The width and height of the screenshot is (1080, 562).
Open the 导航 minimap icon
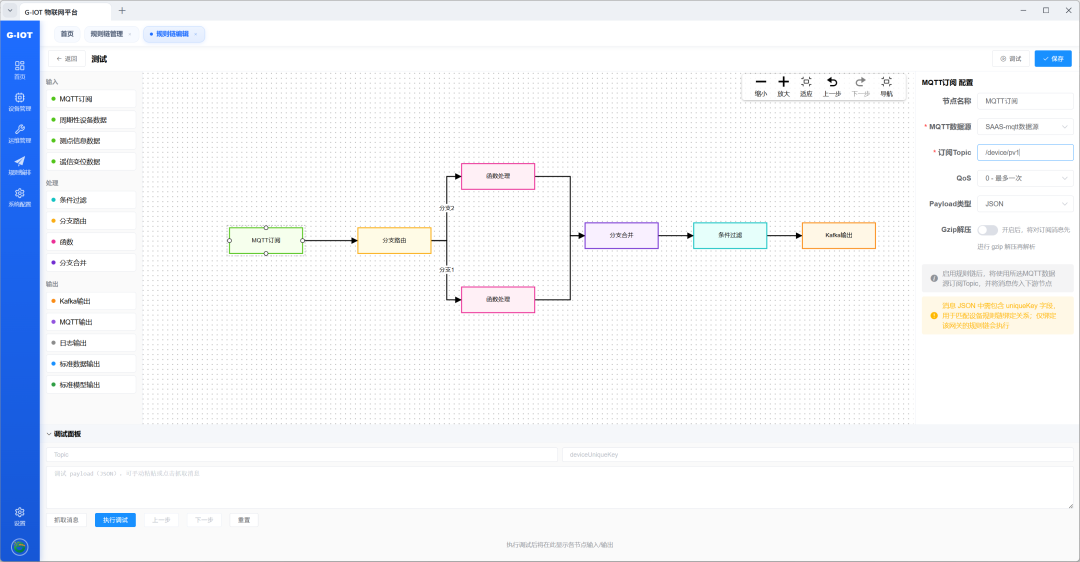(886, 82)
